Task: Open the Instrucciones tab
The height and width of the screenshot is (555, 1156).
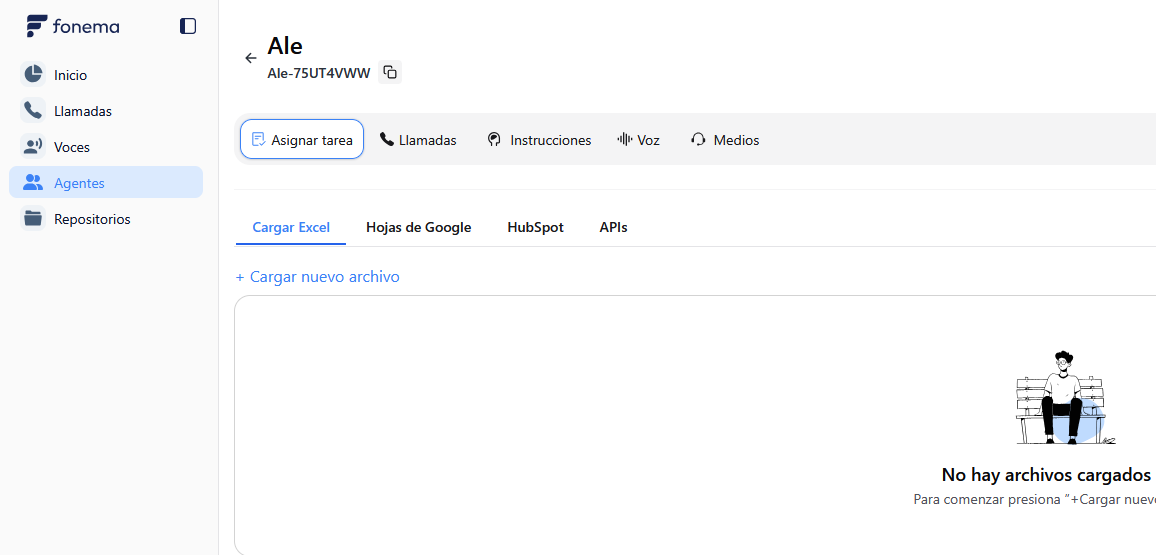Action: coord(539,140)
